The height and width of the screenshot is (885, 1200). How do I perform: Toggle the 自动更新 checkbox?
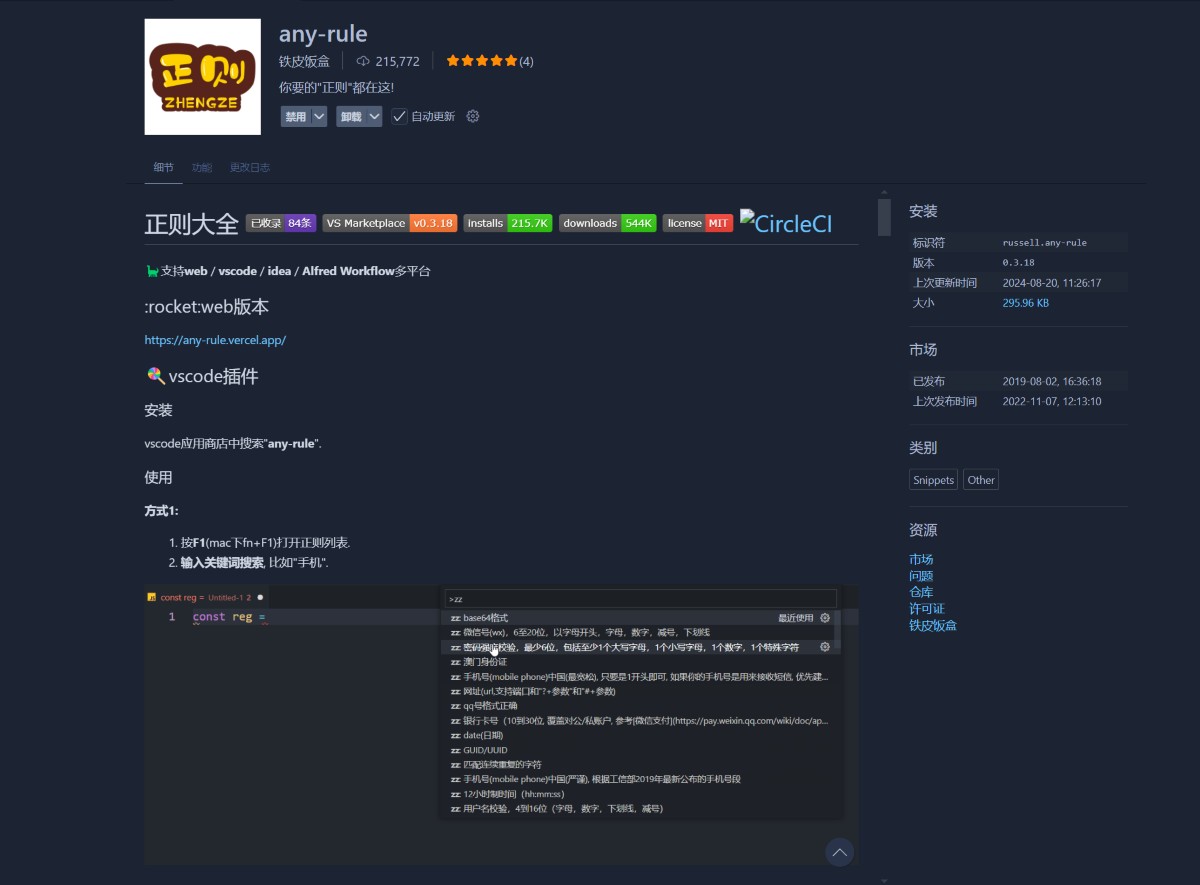[399, 116]
